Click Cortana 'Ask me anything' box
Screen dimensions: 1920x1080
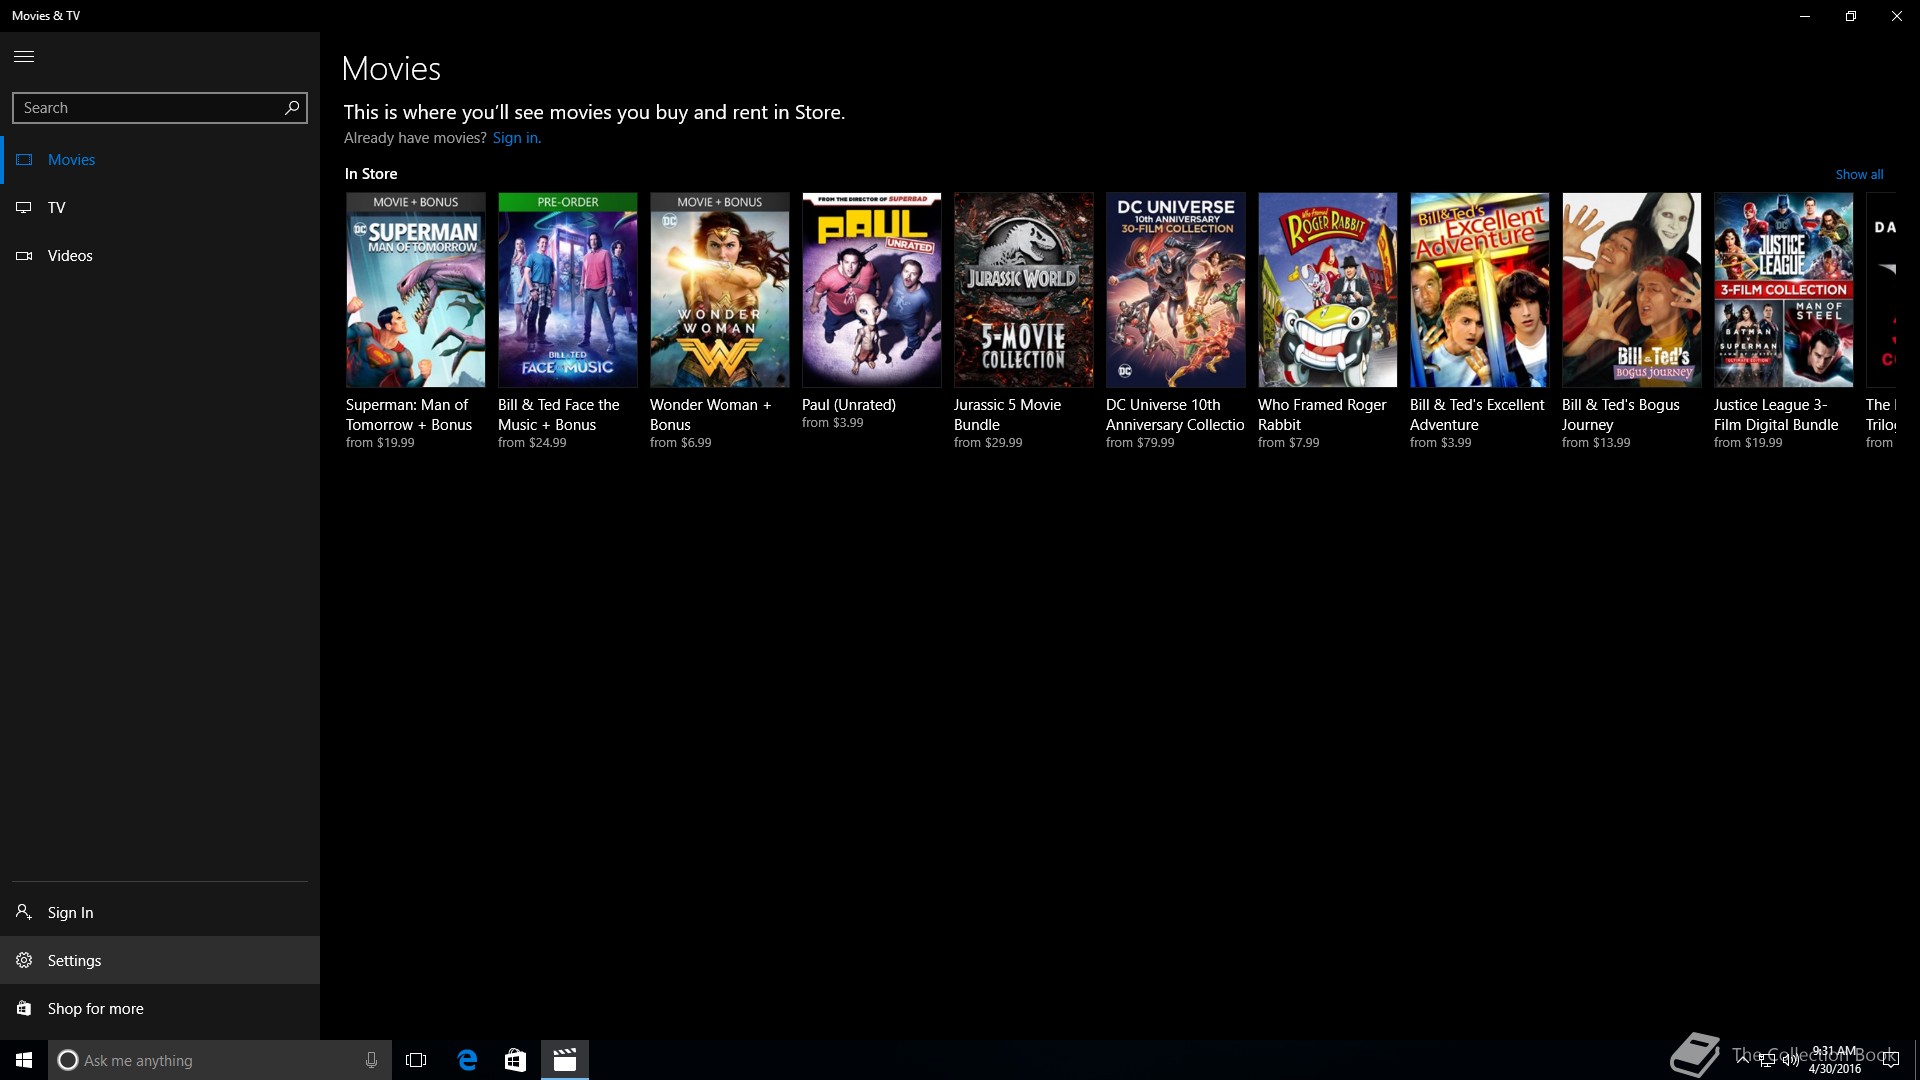pyautogui.click(x=222, y=1060)
